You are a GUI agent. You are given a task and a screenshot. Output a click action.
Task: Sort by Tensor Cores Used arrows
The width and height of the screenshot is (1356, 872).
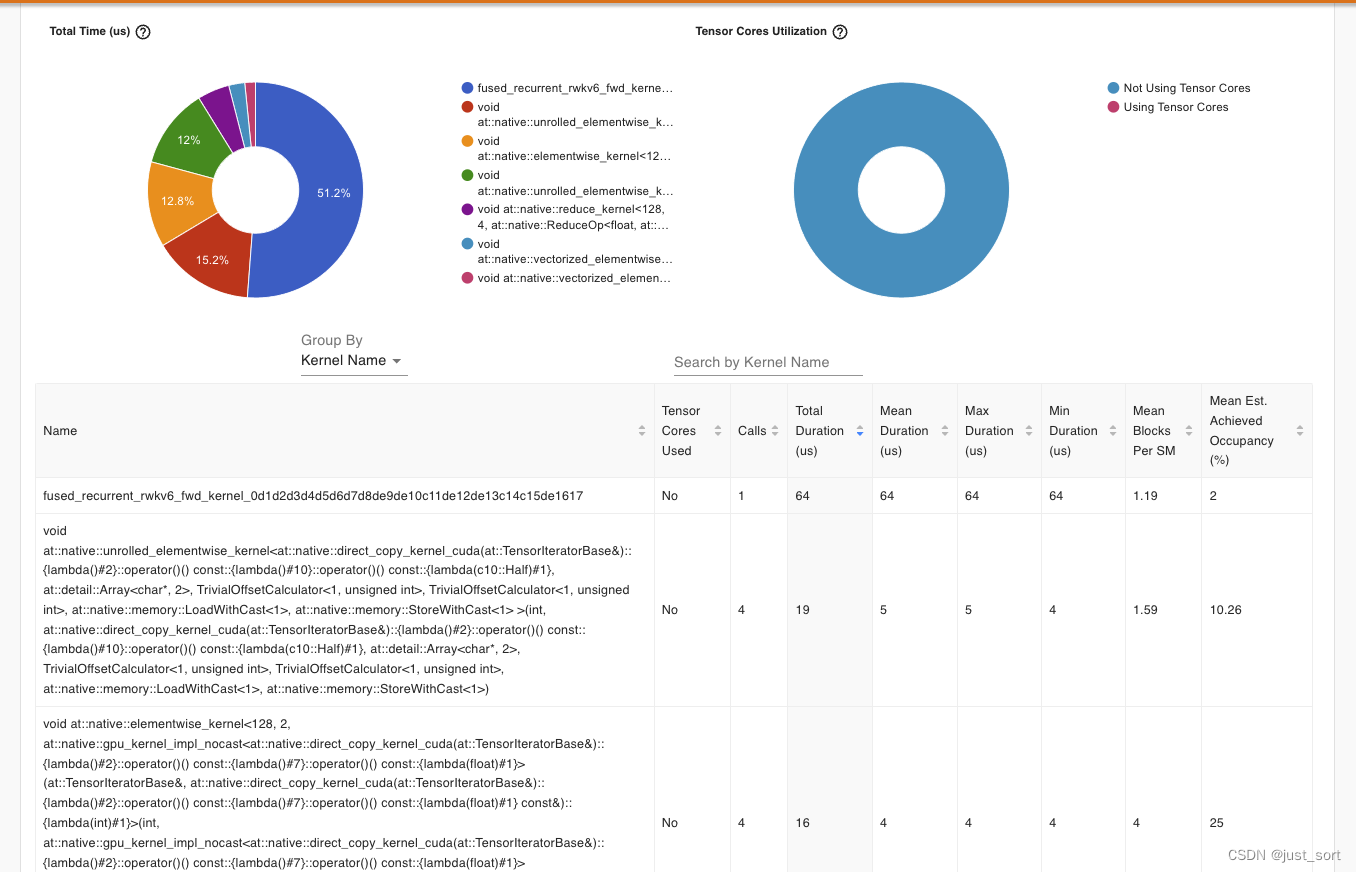(x=717, y=431)
